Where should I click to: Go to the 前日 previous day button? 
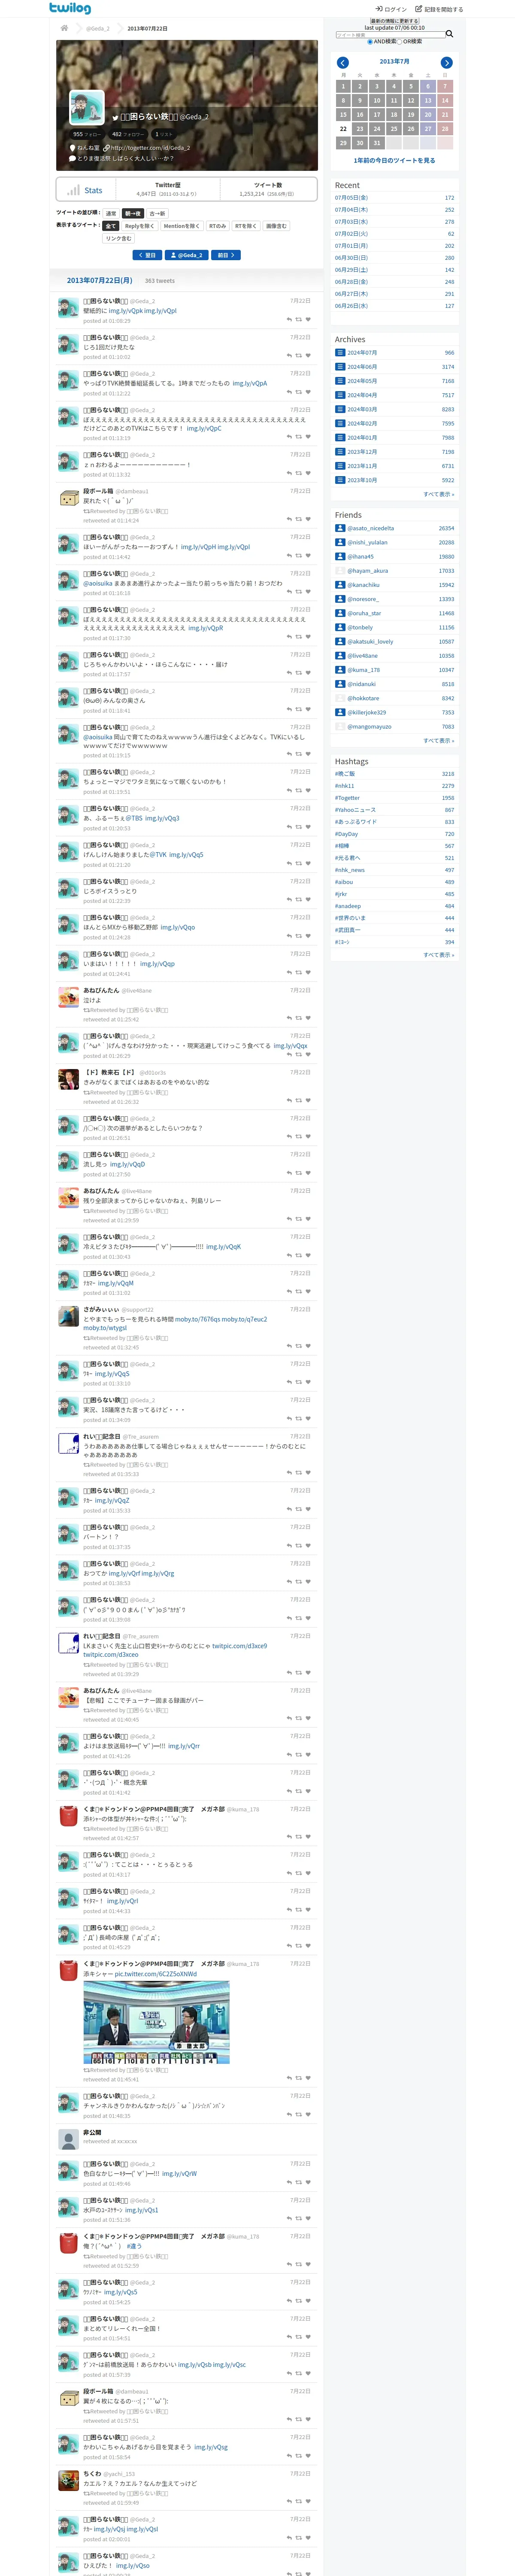tap(226, 255)
